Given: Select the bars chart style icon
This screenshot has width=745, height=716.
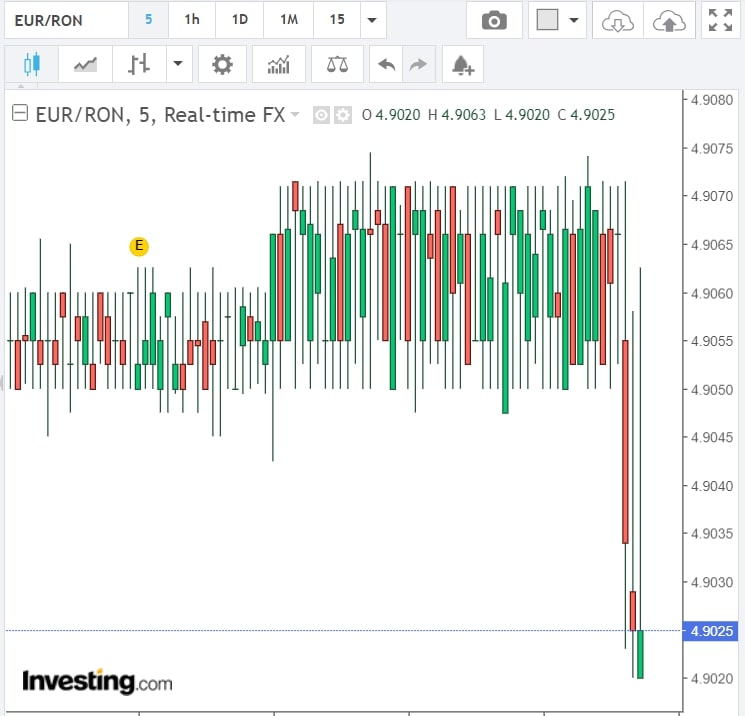Looking at the screenshot, I should (x=139, y=65).
